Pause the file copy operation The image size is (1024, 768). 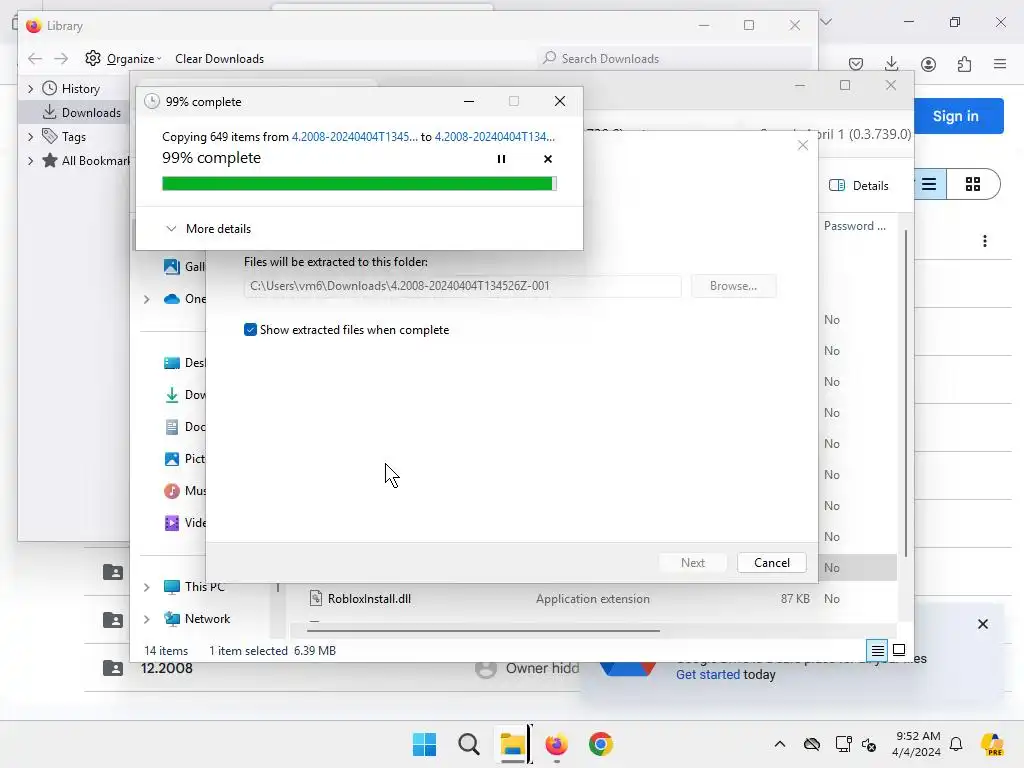click(501, 159)
